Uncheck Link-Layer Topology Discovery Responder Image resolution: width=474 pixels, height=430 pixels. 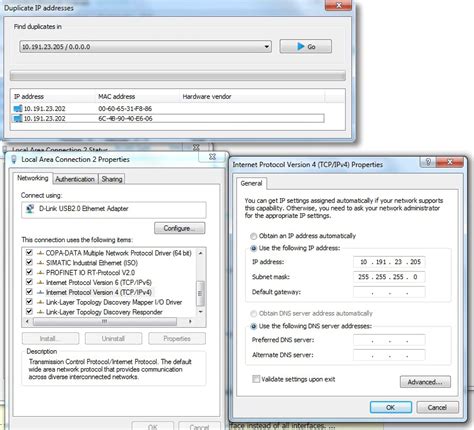(29, 311)
